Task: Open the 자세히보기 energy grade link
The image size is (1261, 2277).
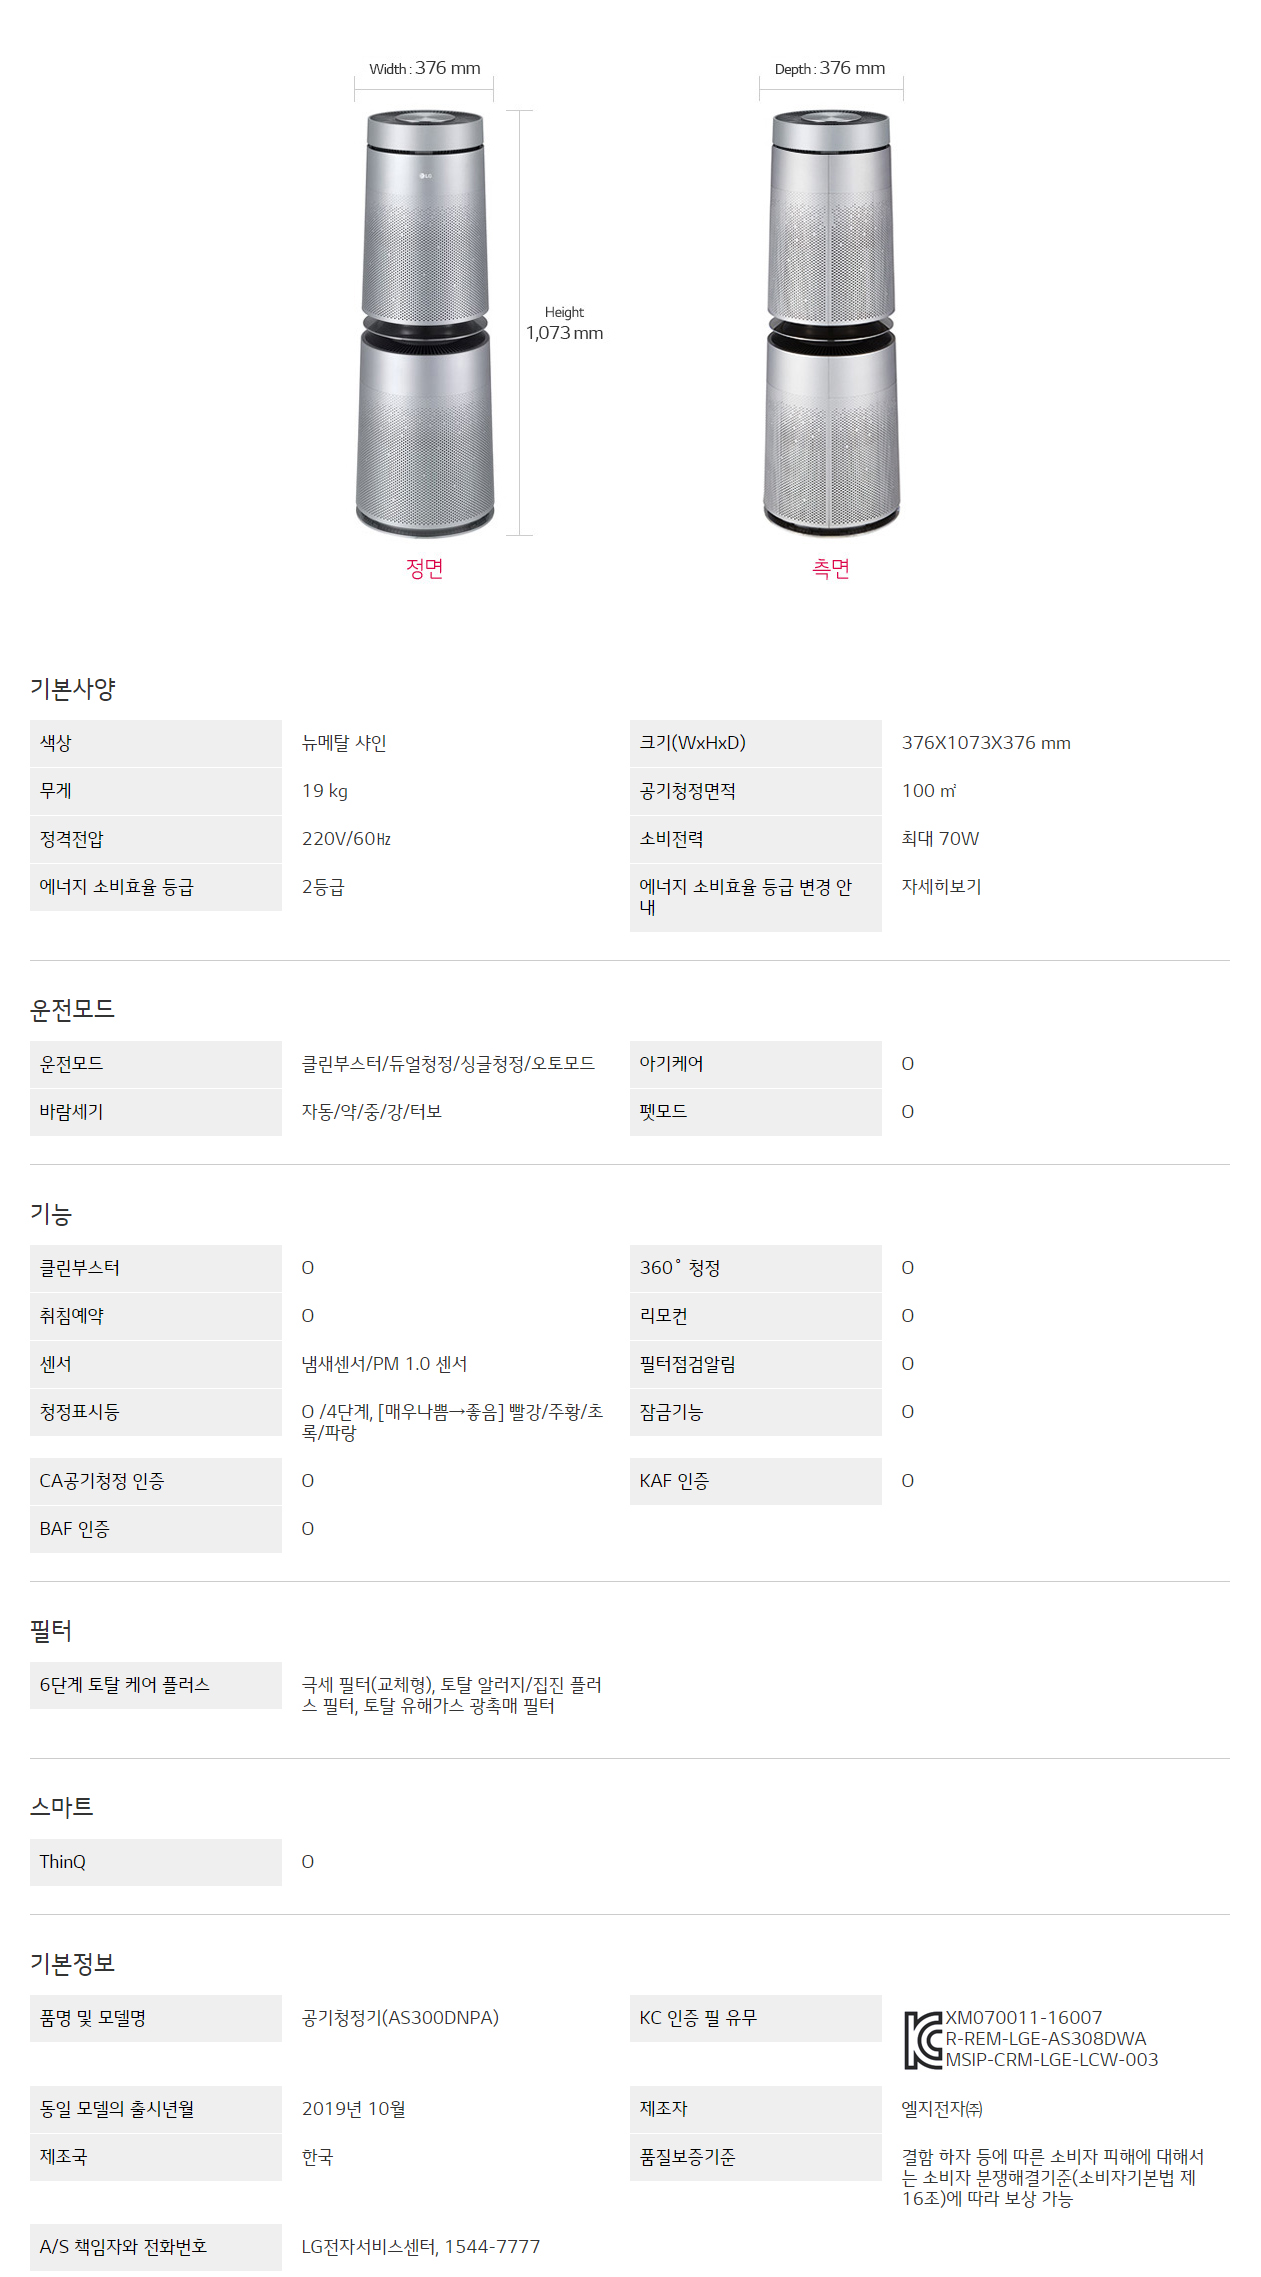Action: 941,887
